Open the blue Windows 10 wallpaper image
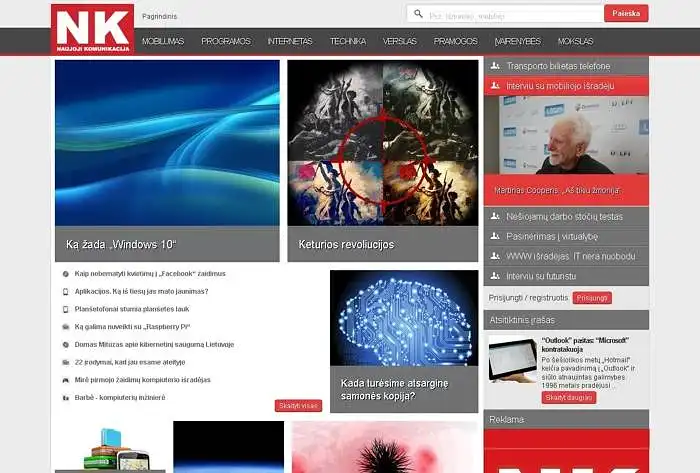This screenshot has width=700, height=473. [x=167, y=143]
